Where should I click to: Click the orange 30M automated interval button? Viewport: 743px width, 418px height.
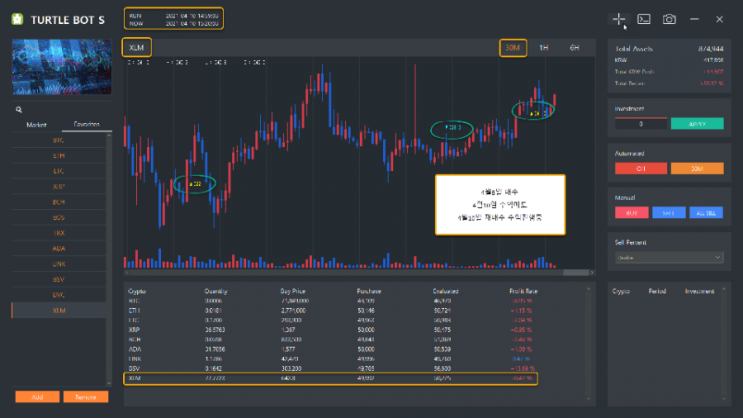[x=697, y=168]
